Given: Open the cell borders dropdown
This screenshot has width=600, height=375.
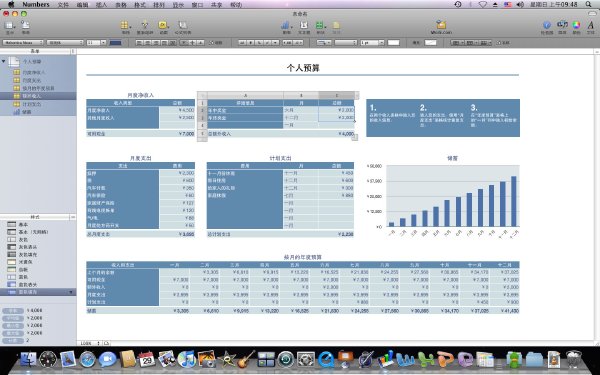Looking at the screenshot, I should pyautogui.click(x=324, y=43).
